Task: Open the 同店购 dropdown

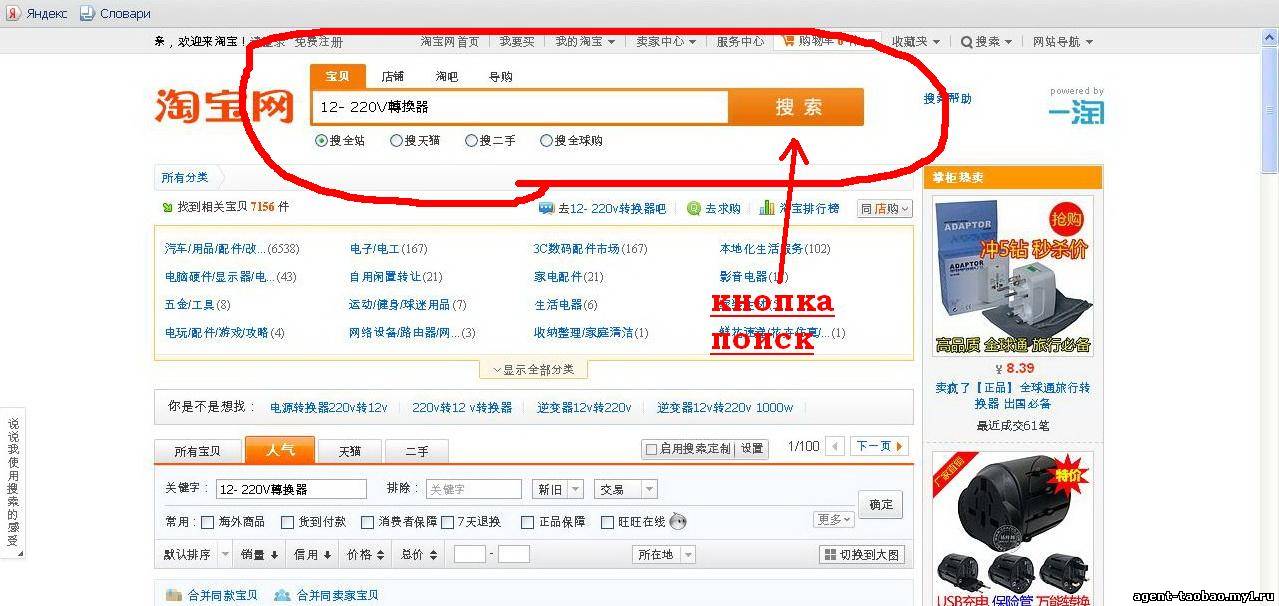Action: pyautogui.click(x=884, y=209)
